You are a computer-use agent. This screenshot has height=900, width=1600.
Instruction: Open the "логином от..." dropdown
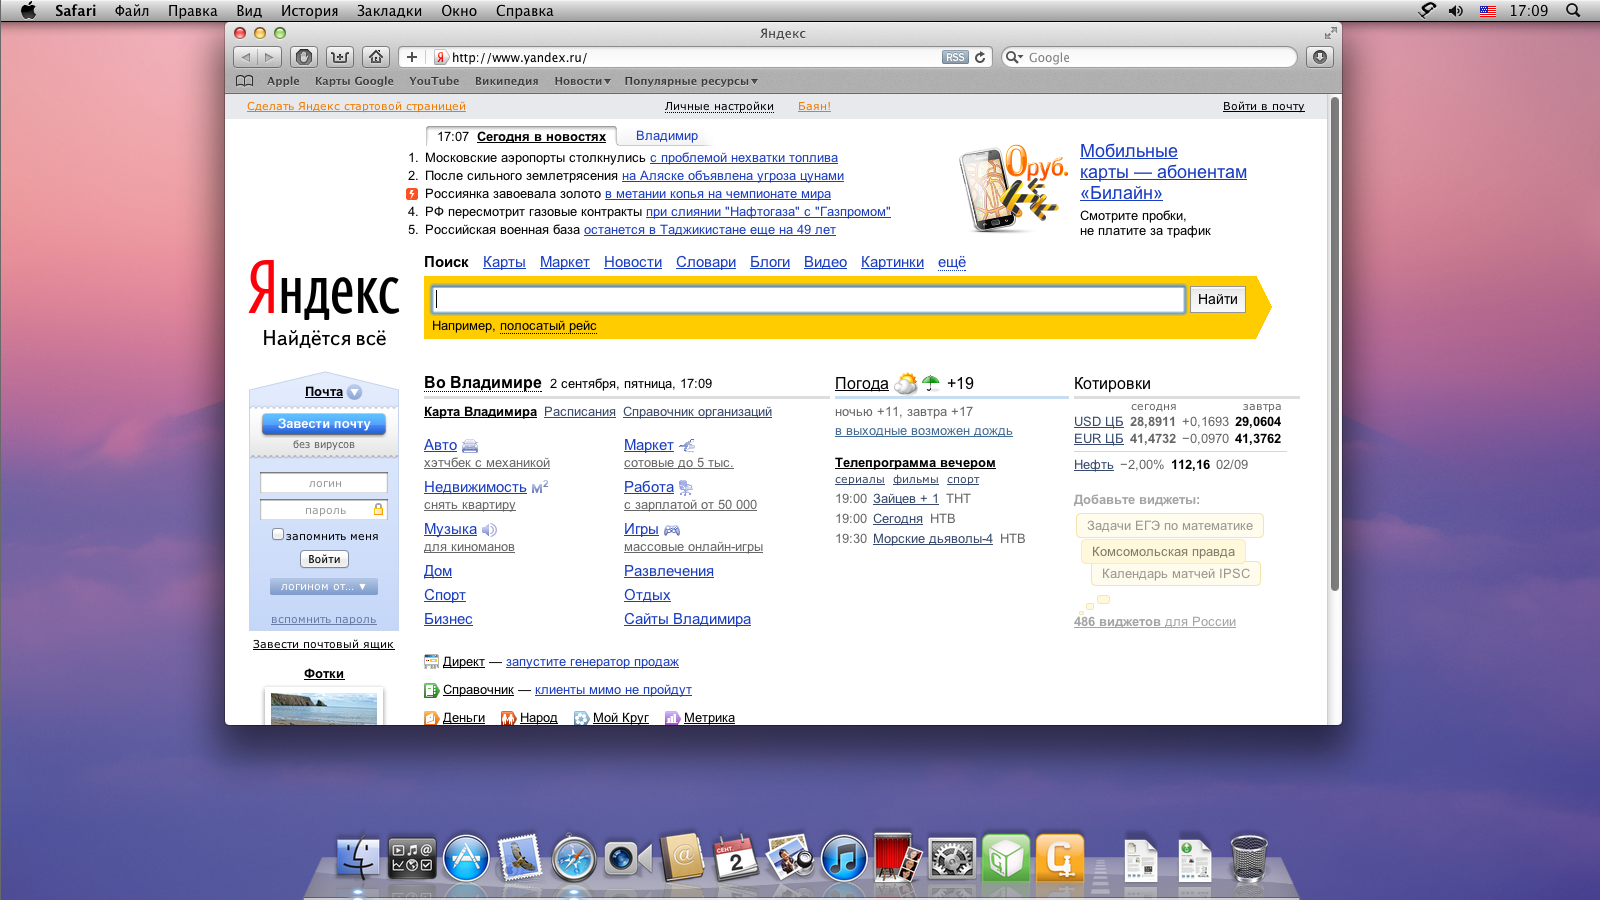tap(324, 587)
